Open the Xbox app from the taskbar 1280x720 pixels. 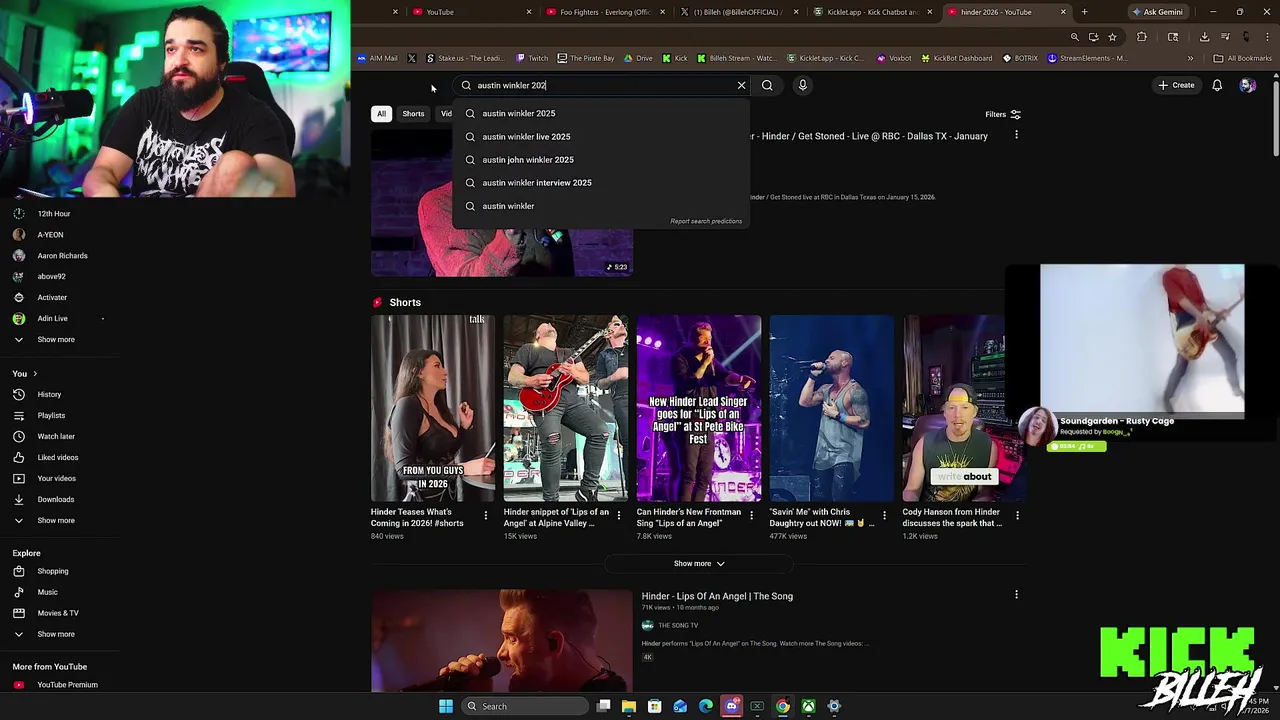(x=808, y=706)
